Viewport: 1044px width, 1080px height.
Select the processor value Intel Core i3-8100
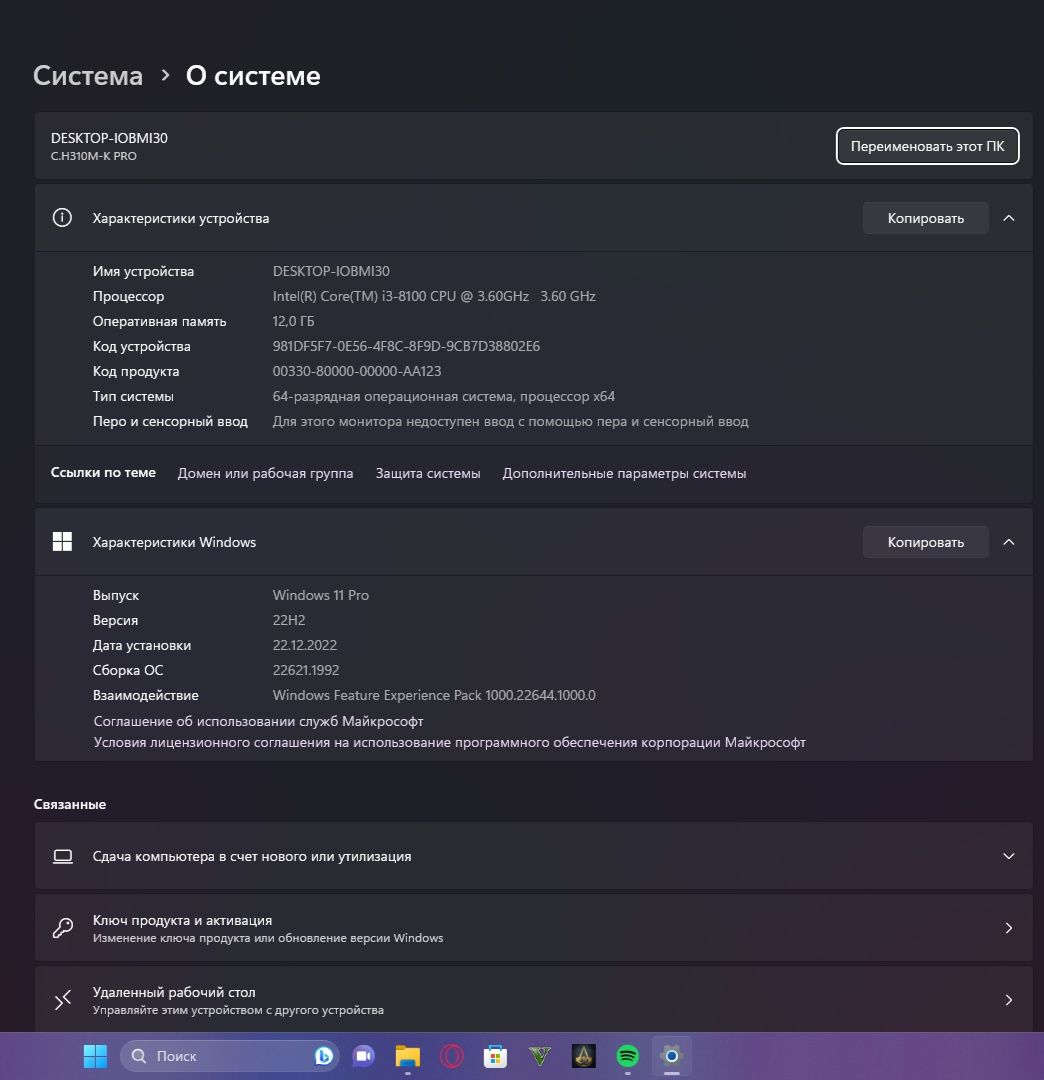(434, 296)
